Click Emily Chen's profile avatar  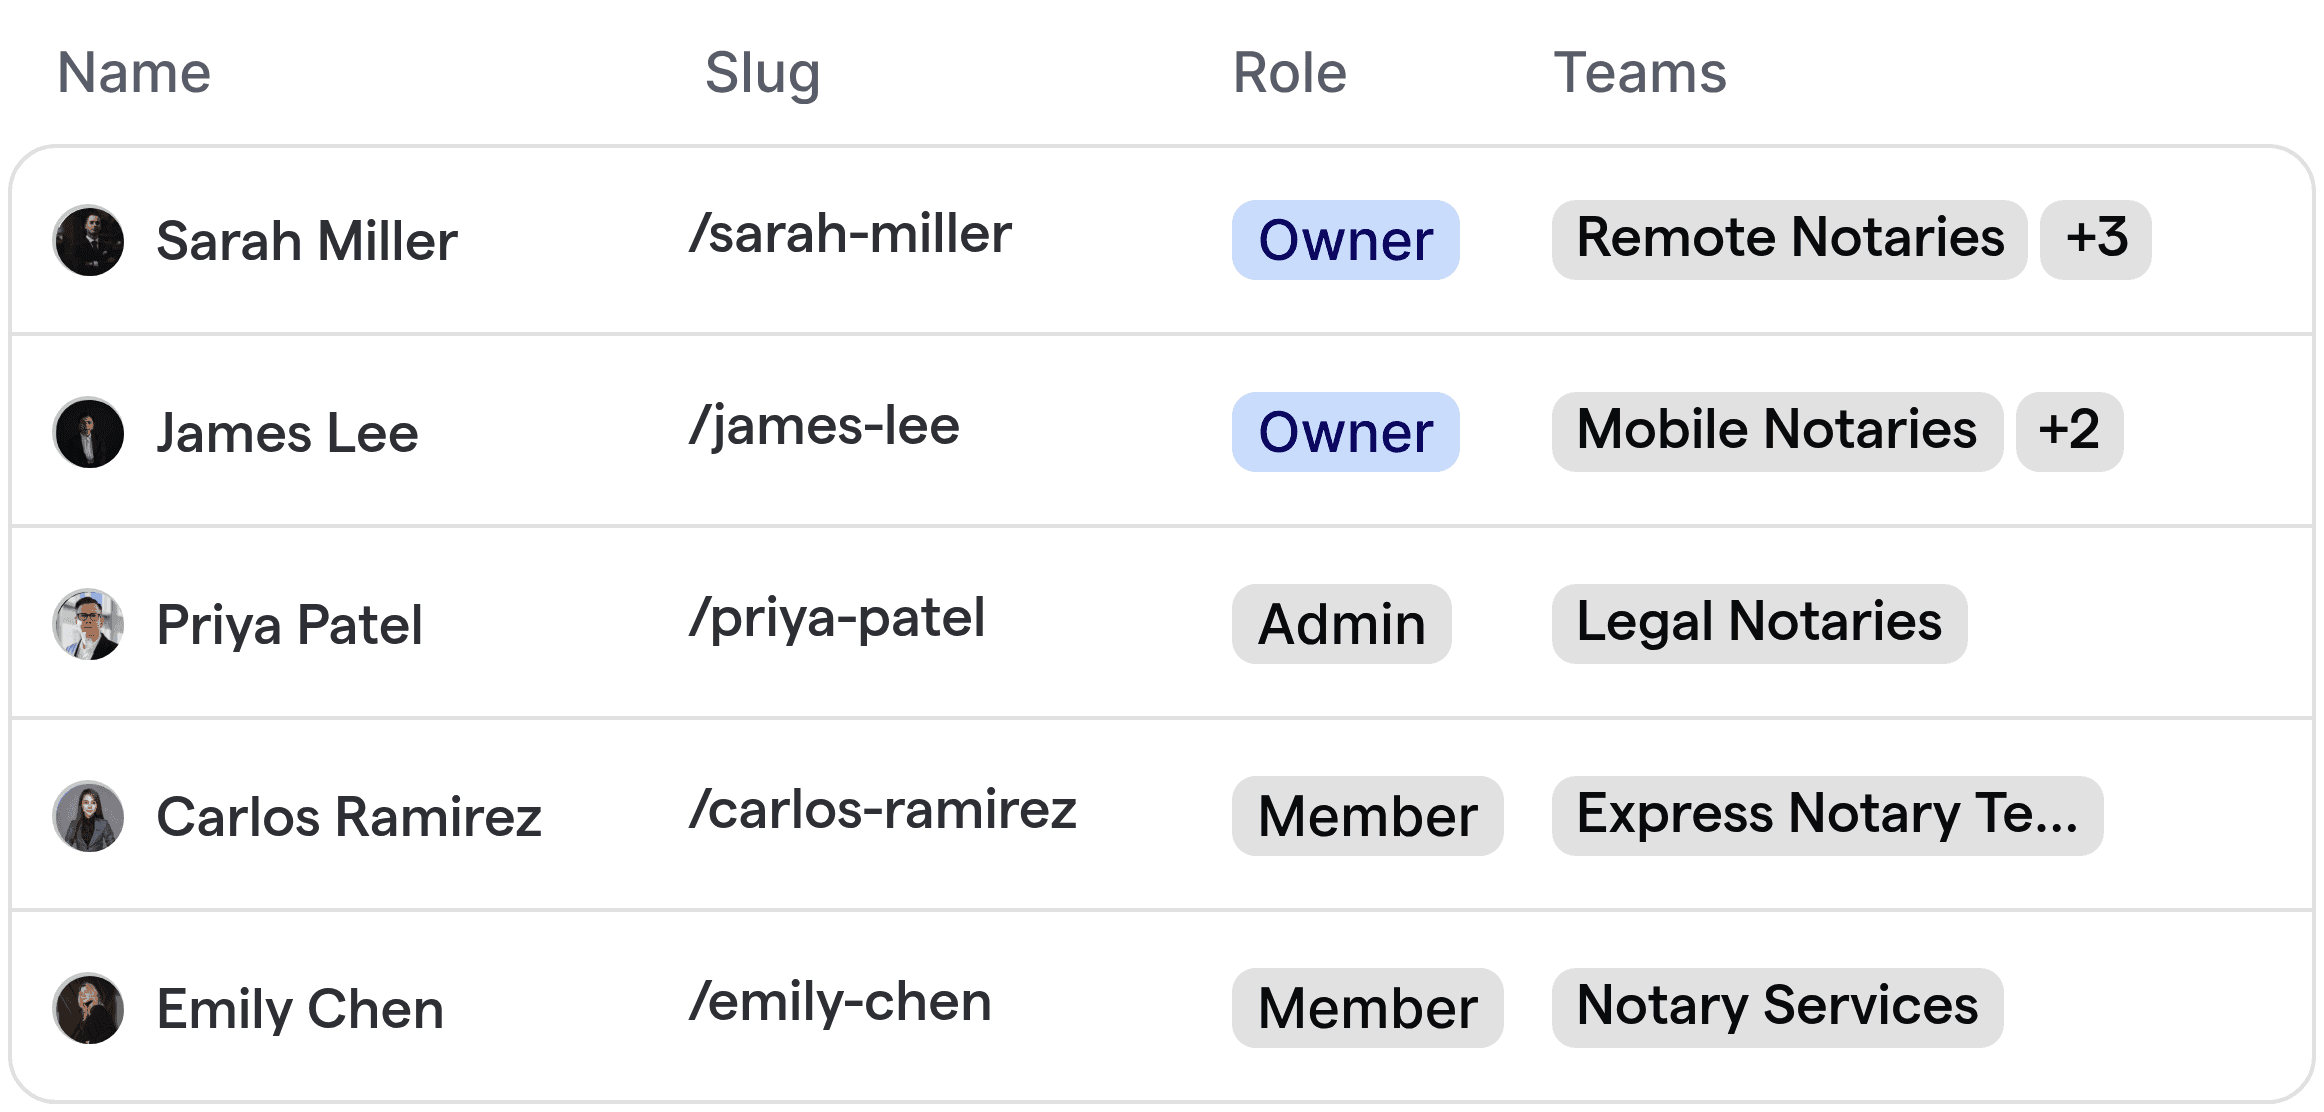click(x=89, y=1008)
